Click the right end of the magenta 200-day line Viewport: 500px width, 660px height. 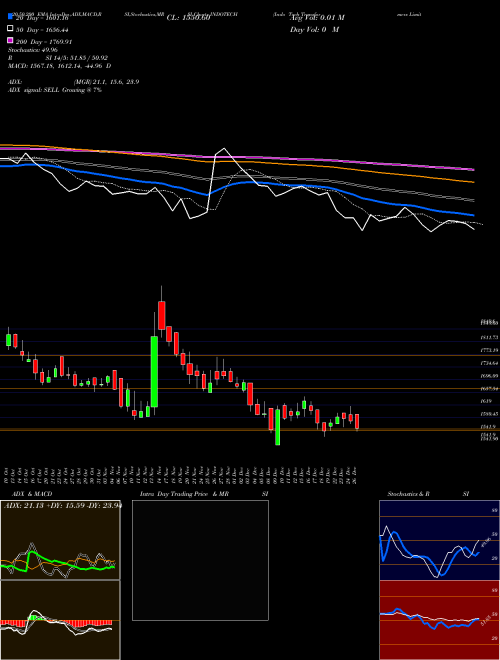[473, 169]
